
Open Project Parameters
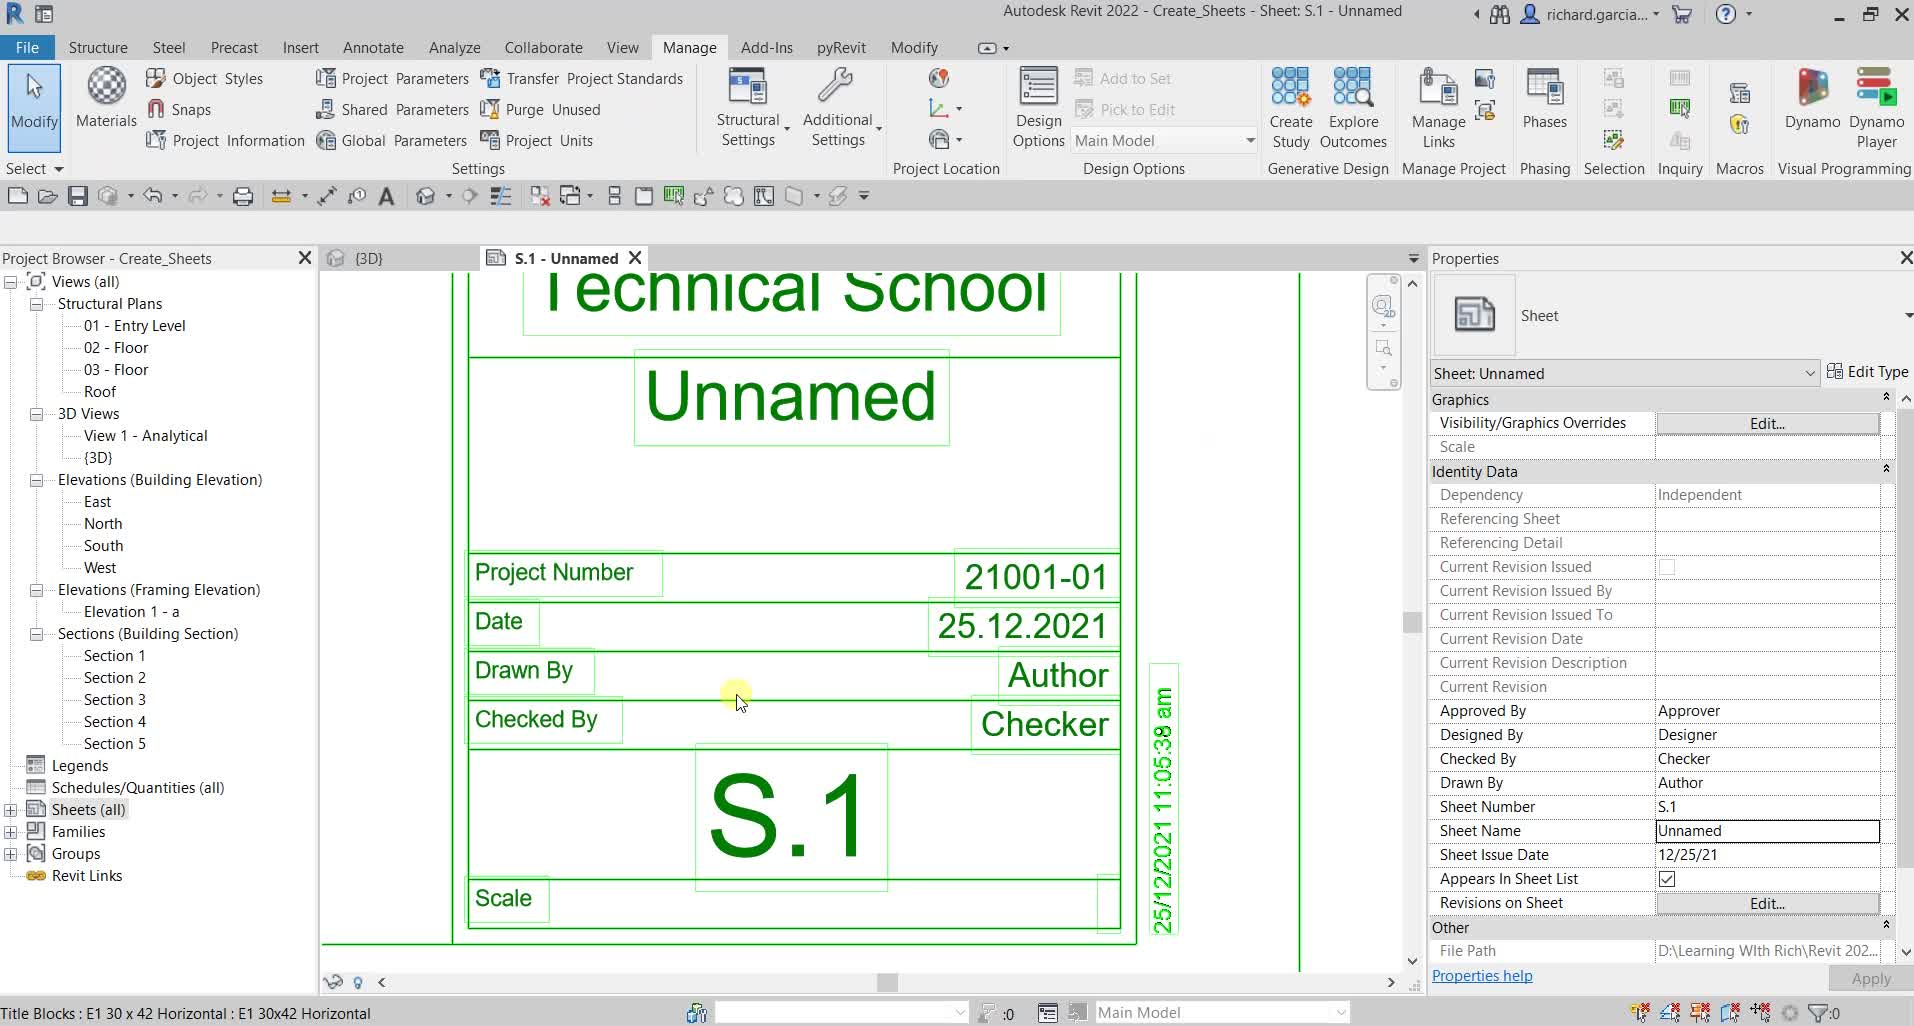click(x=392, y=78)
